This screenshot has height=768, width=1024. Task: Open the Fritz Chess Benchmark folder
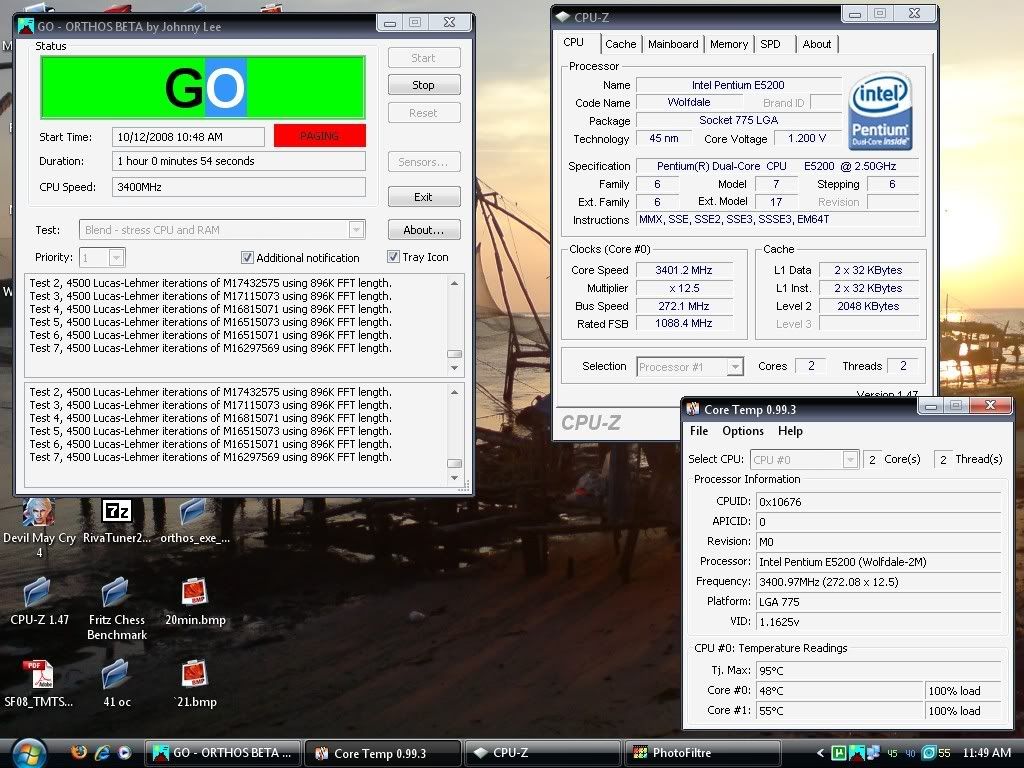116,594
